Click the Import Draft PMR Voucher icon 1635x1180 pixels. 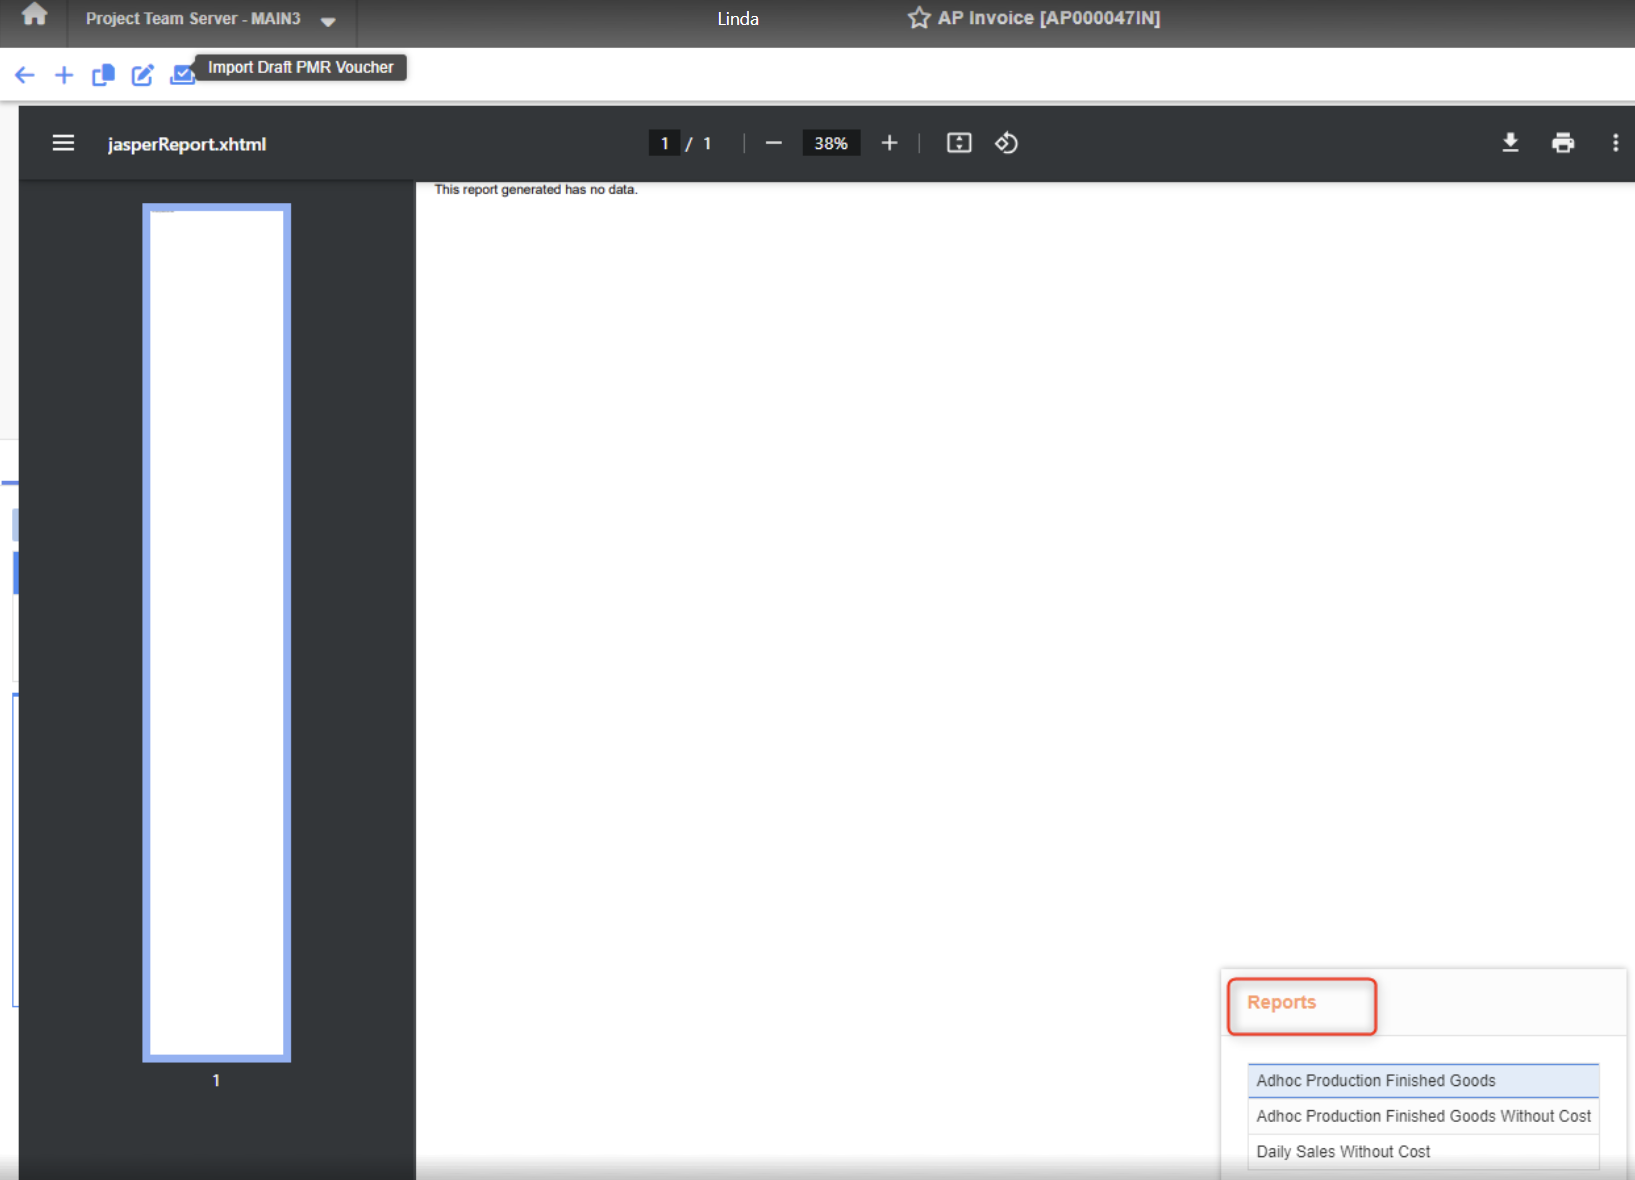pos(181,75)
